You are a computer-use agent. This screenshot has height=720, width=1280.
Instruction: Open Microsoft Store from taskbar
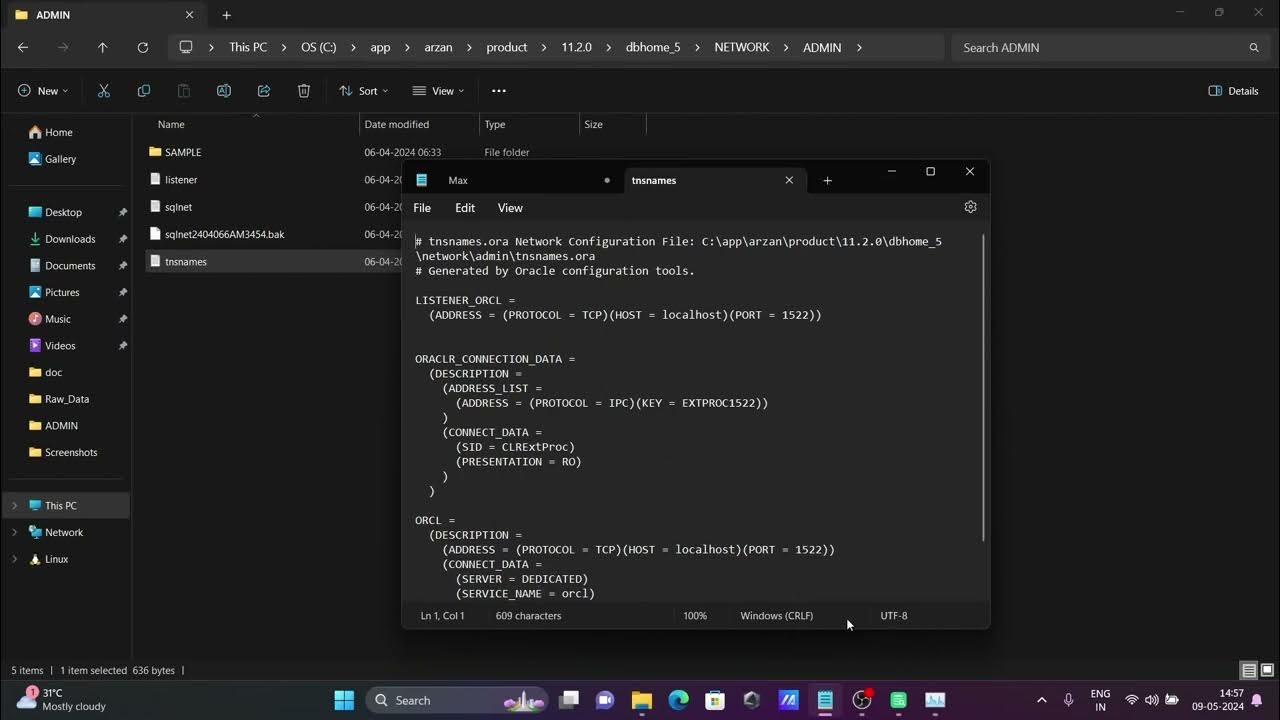click(x=714, y=700)
